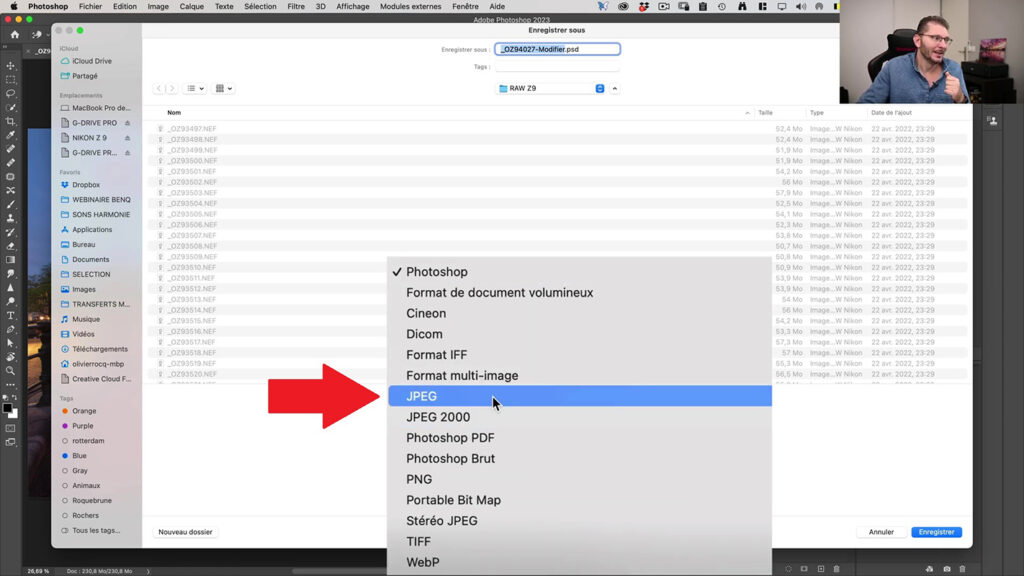This screenshot has width=1024, height=576.
Task: Click the Enregistrer button
Action: (936, 532)
